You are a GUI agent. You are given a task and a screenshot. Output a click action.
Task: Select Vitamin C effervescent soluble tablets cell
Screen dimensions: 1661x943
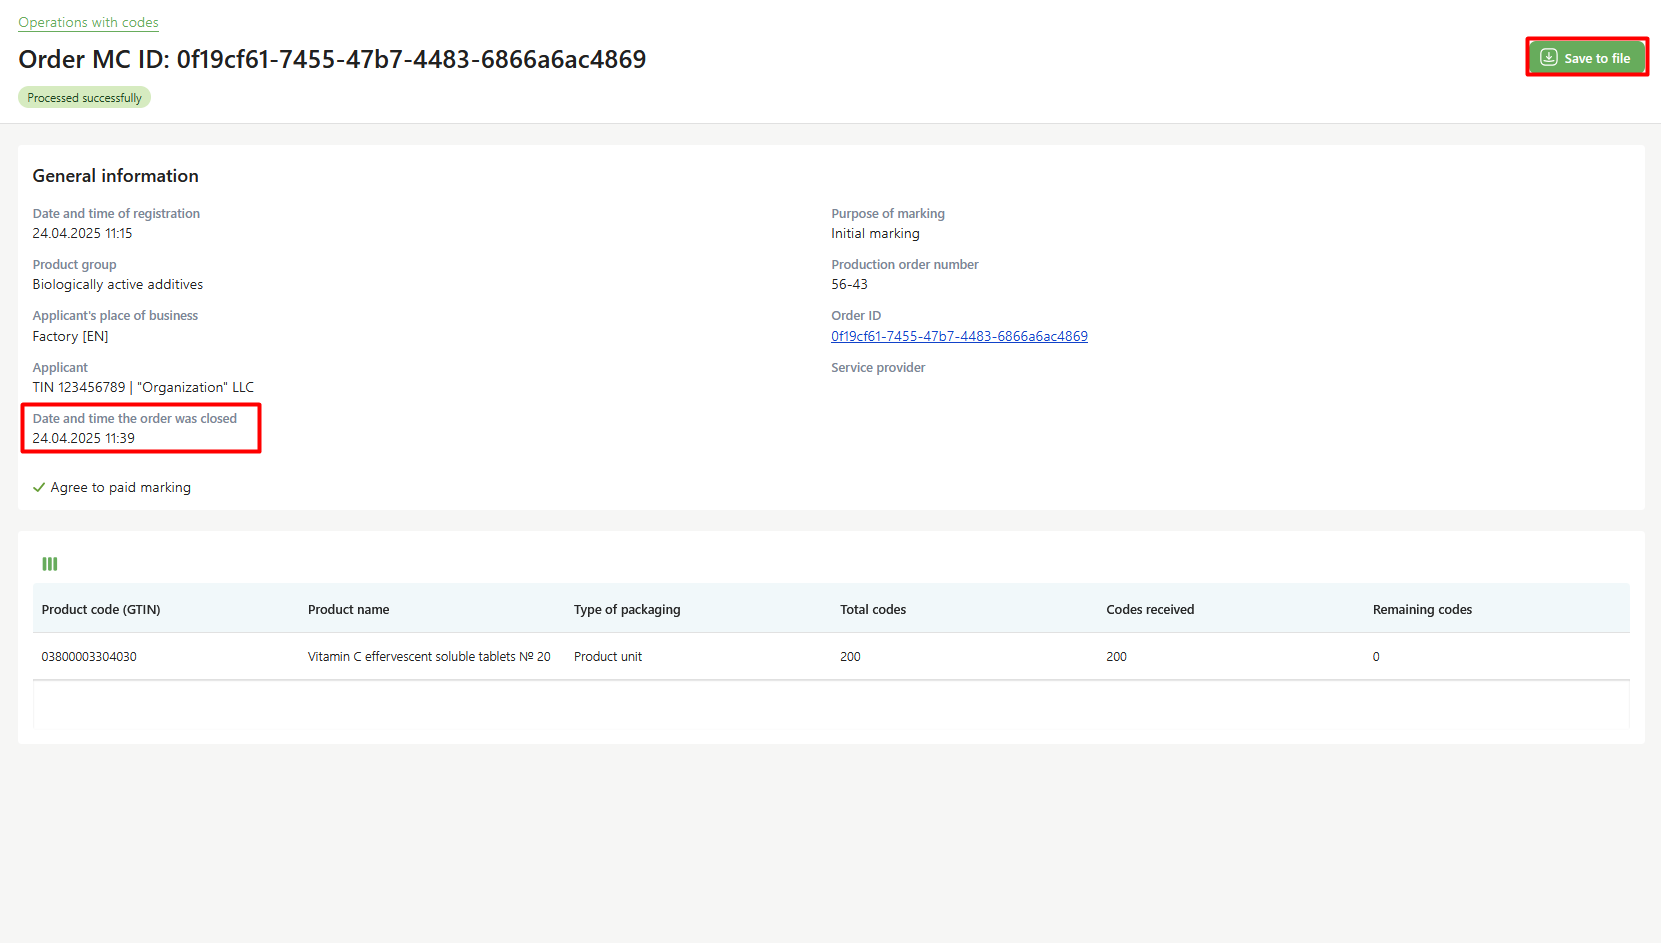429,656
